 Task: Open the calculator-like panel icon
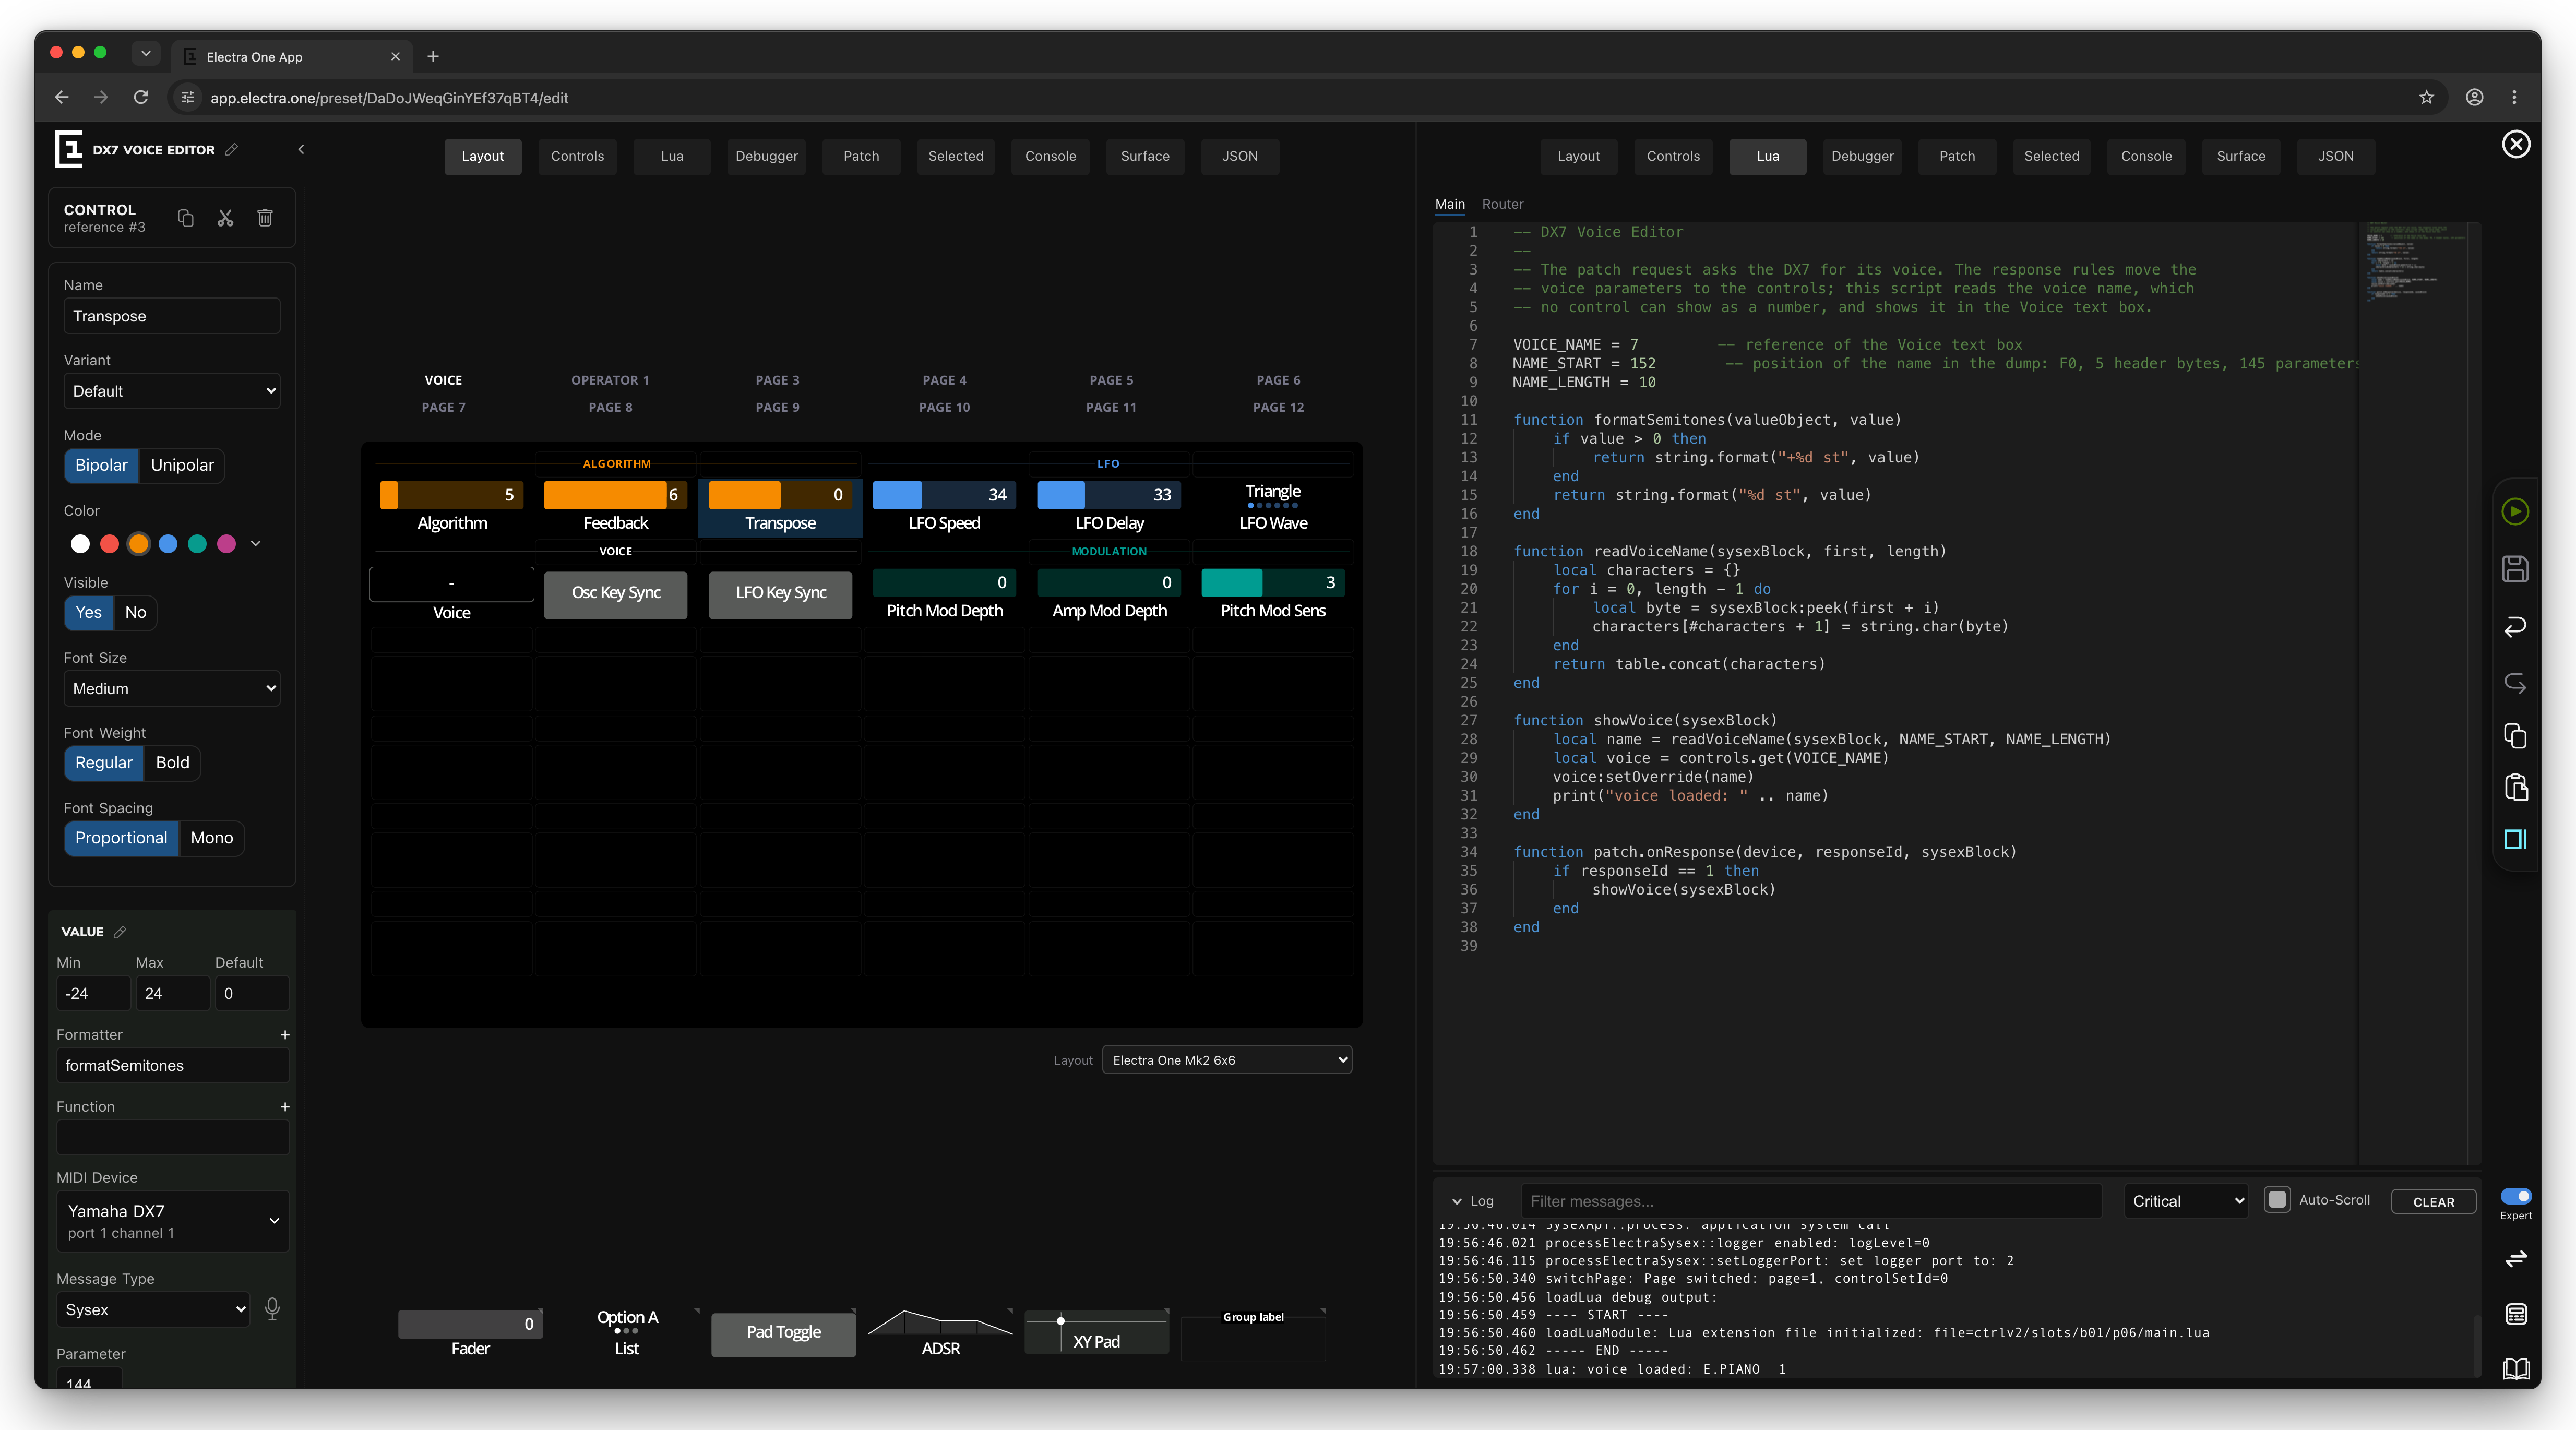[x=2516, y=1314]
